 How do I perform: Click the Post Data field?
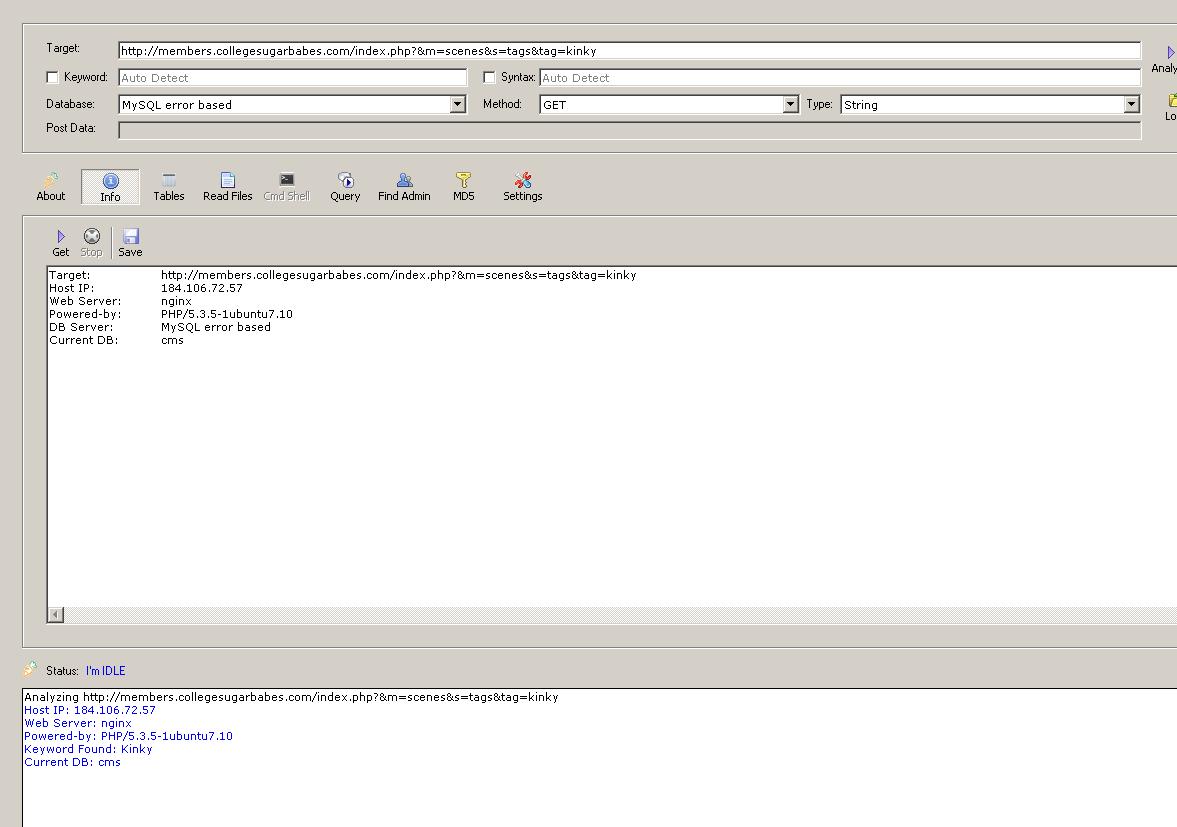pyautogui.click(x=630, y=130)
